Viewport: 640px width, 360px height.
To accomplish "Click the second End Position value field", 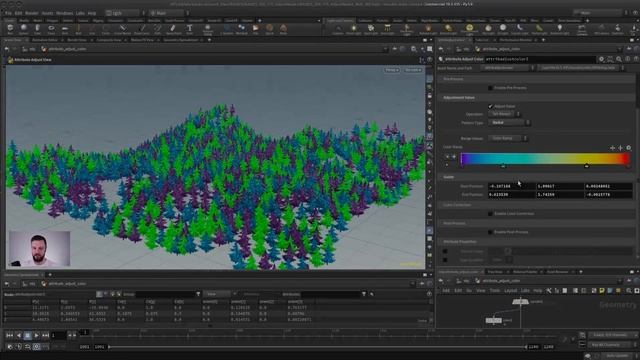I will [560, 195].
